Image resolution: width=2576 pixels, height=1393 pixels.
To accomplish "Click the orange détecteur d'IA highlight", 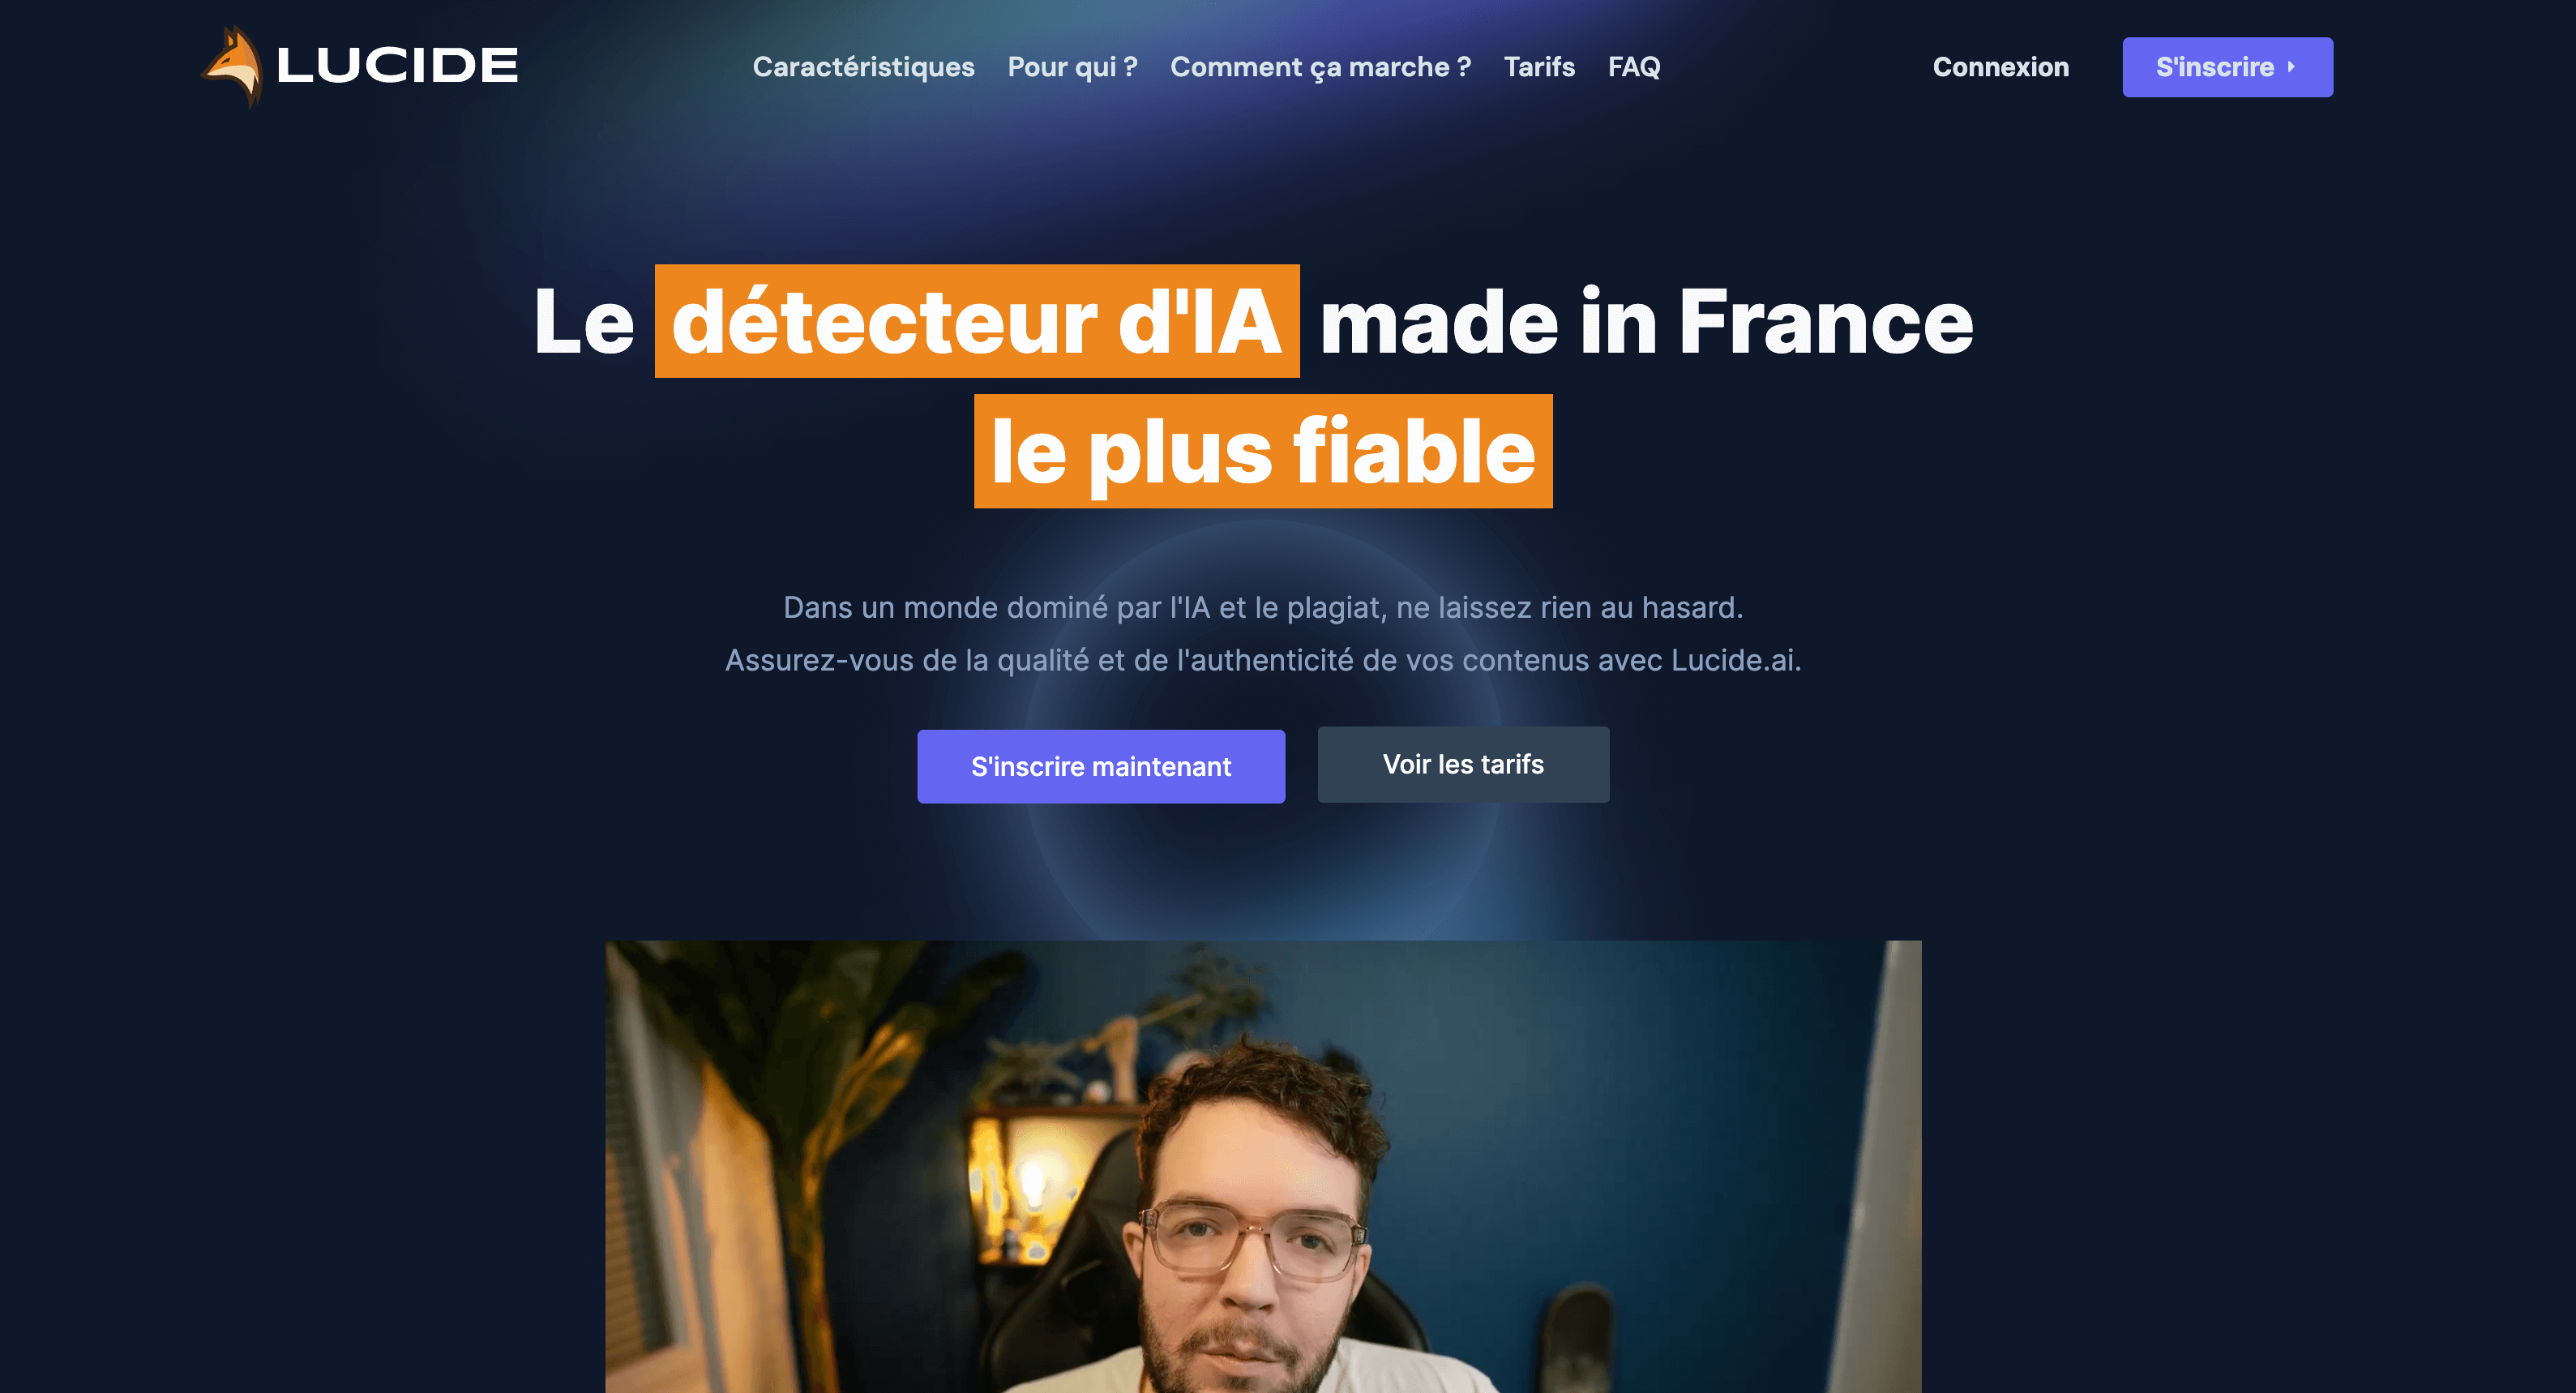I will pos(977,321).
